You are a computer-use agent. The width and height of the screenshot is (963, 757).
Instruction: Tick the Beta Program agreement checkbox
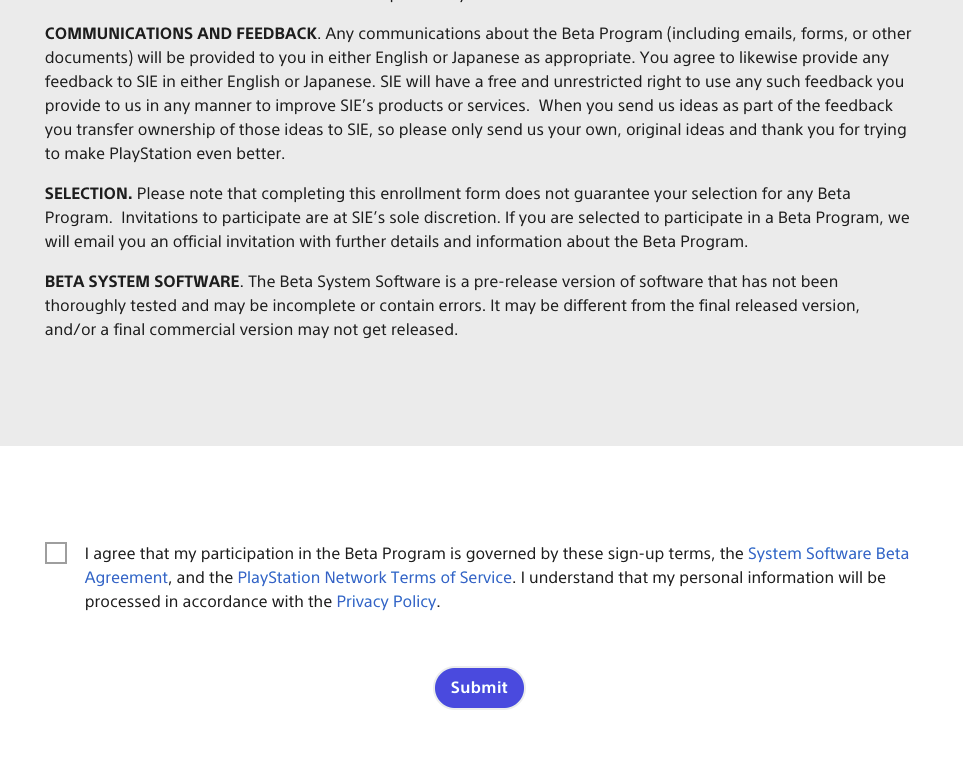(56, 553)
